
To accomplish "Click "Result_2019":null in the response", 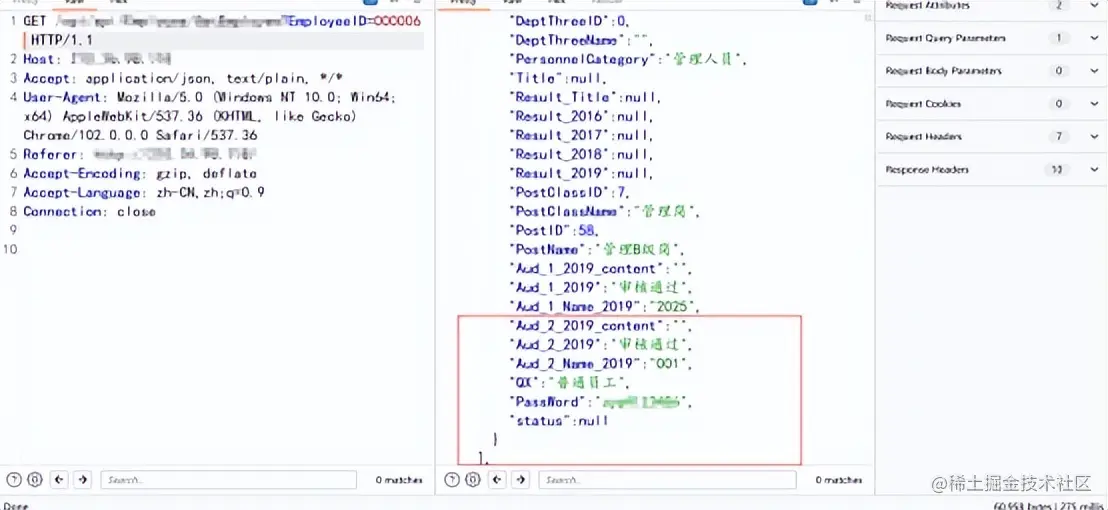I will [x=581, y=174].
